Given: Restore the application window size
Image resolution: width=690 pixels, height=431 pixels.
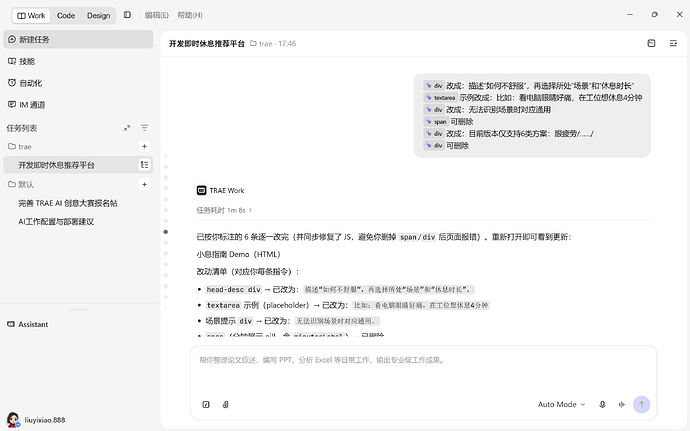Looking at the screenshot, I should click(x=655, y=15).
